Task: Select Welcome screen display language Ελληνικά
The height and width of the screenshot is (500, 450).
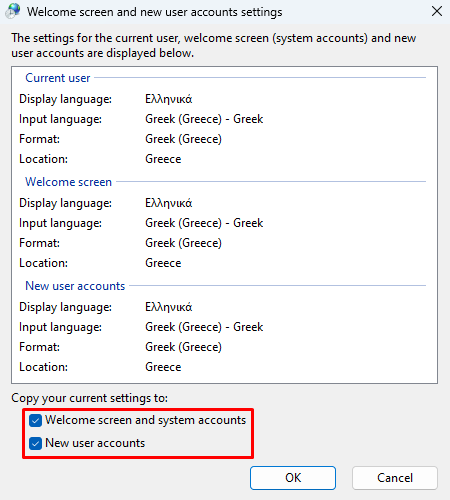Action: tap(169, 203)
